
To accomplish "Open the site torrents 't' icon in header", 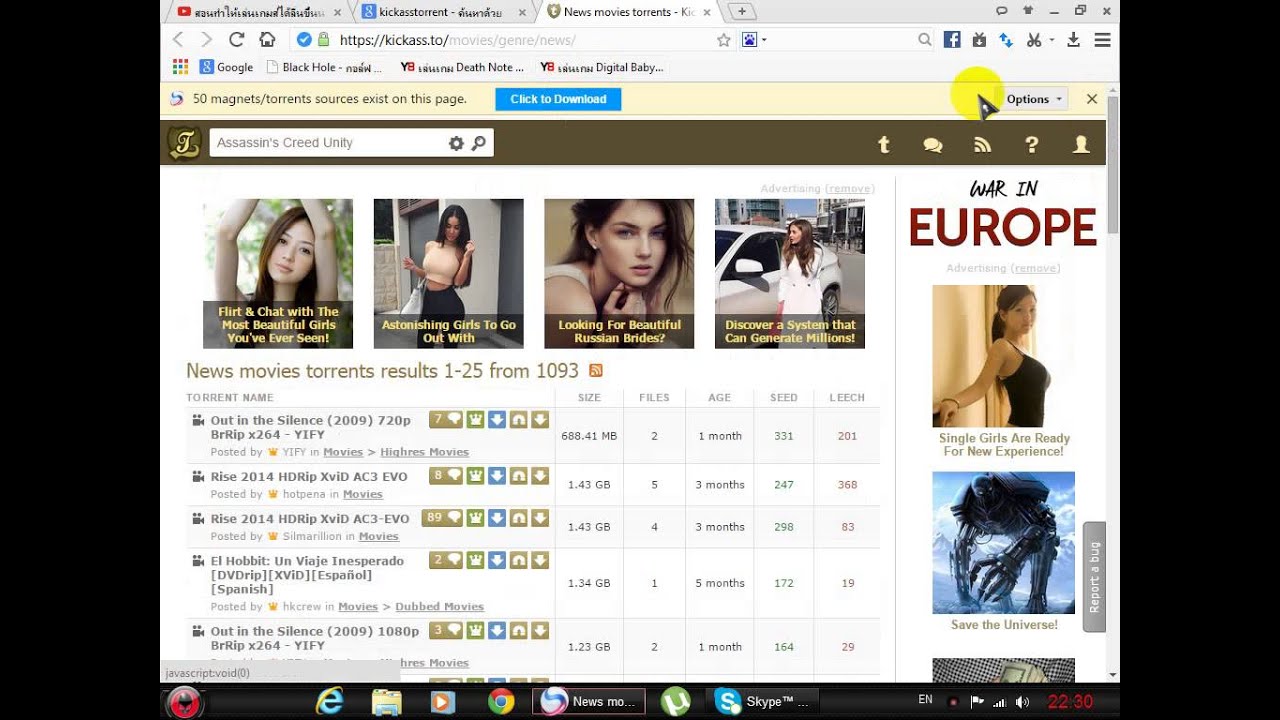I will 884,145.
